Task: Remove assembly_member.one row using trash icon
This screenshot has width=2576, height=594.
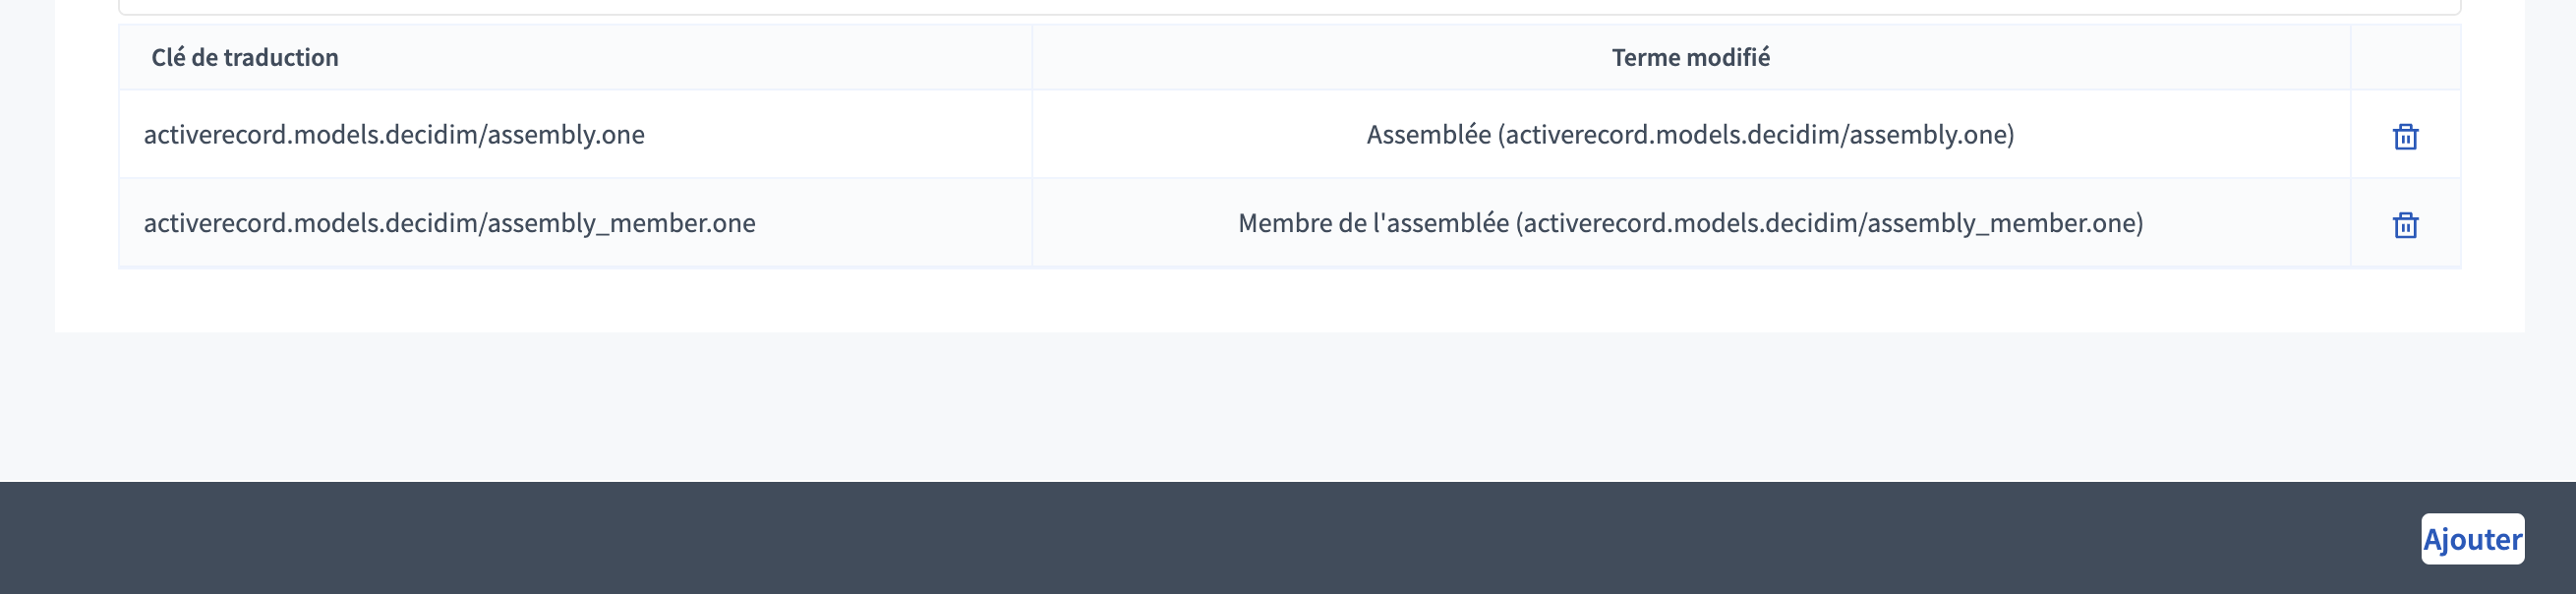Action: (x=2405, y=225)
